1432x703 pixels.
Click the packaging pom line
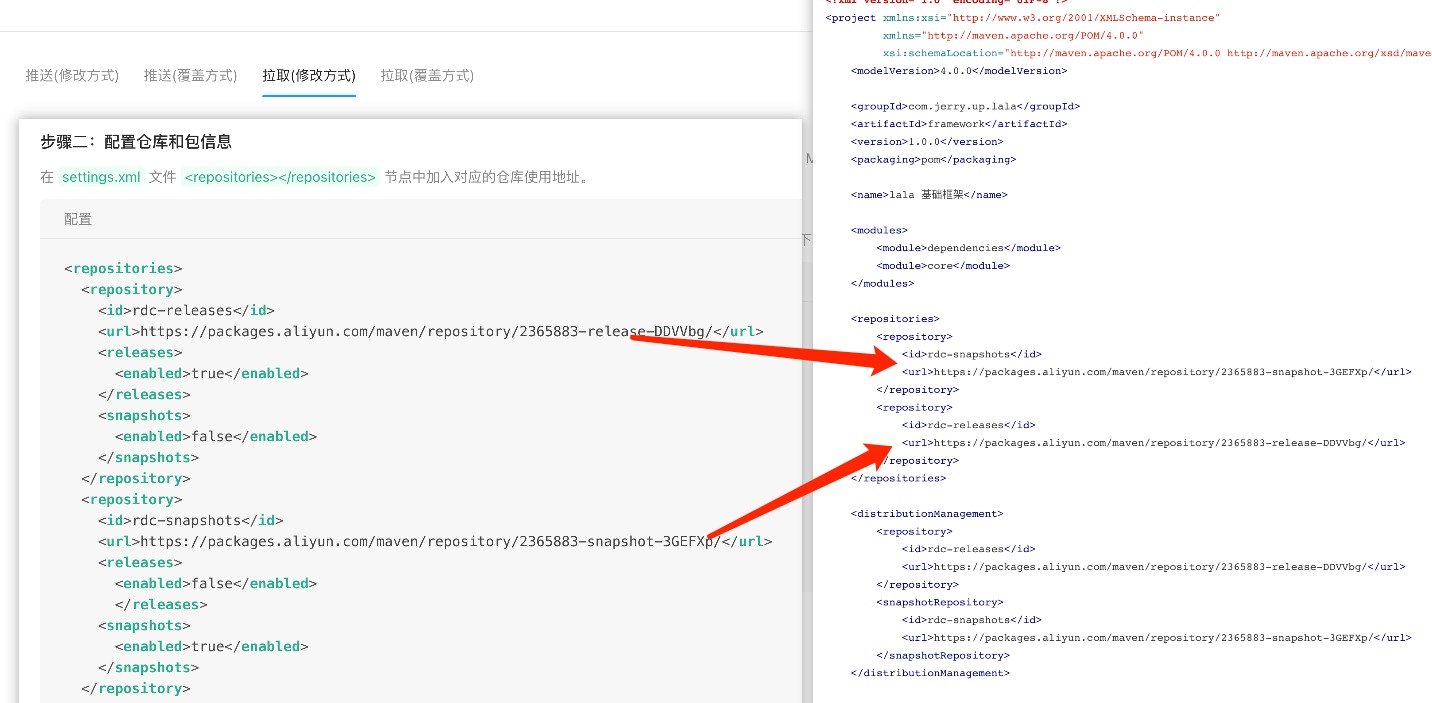coord(933,159)
